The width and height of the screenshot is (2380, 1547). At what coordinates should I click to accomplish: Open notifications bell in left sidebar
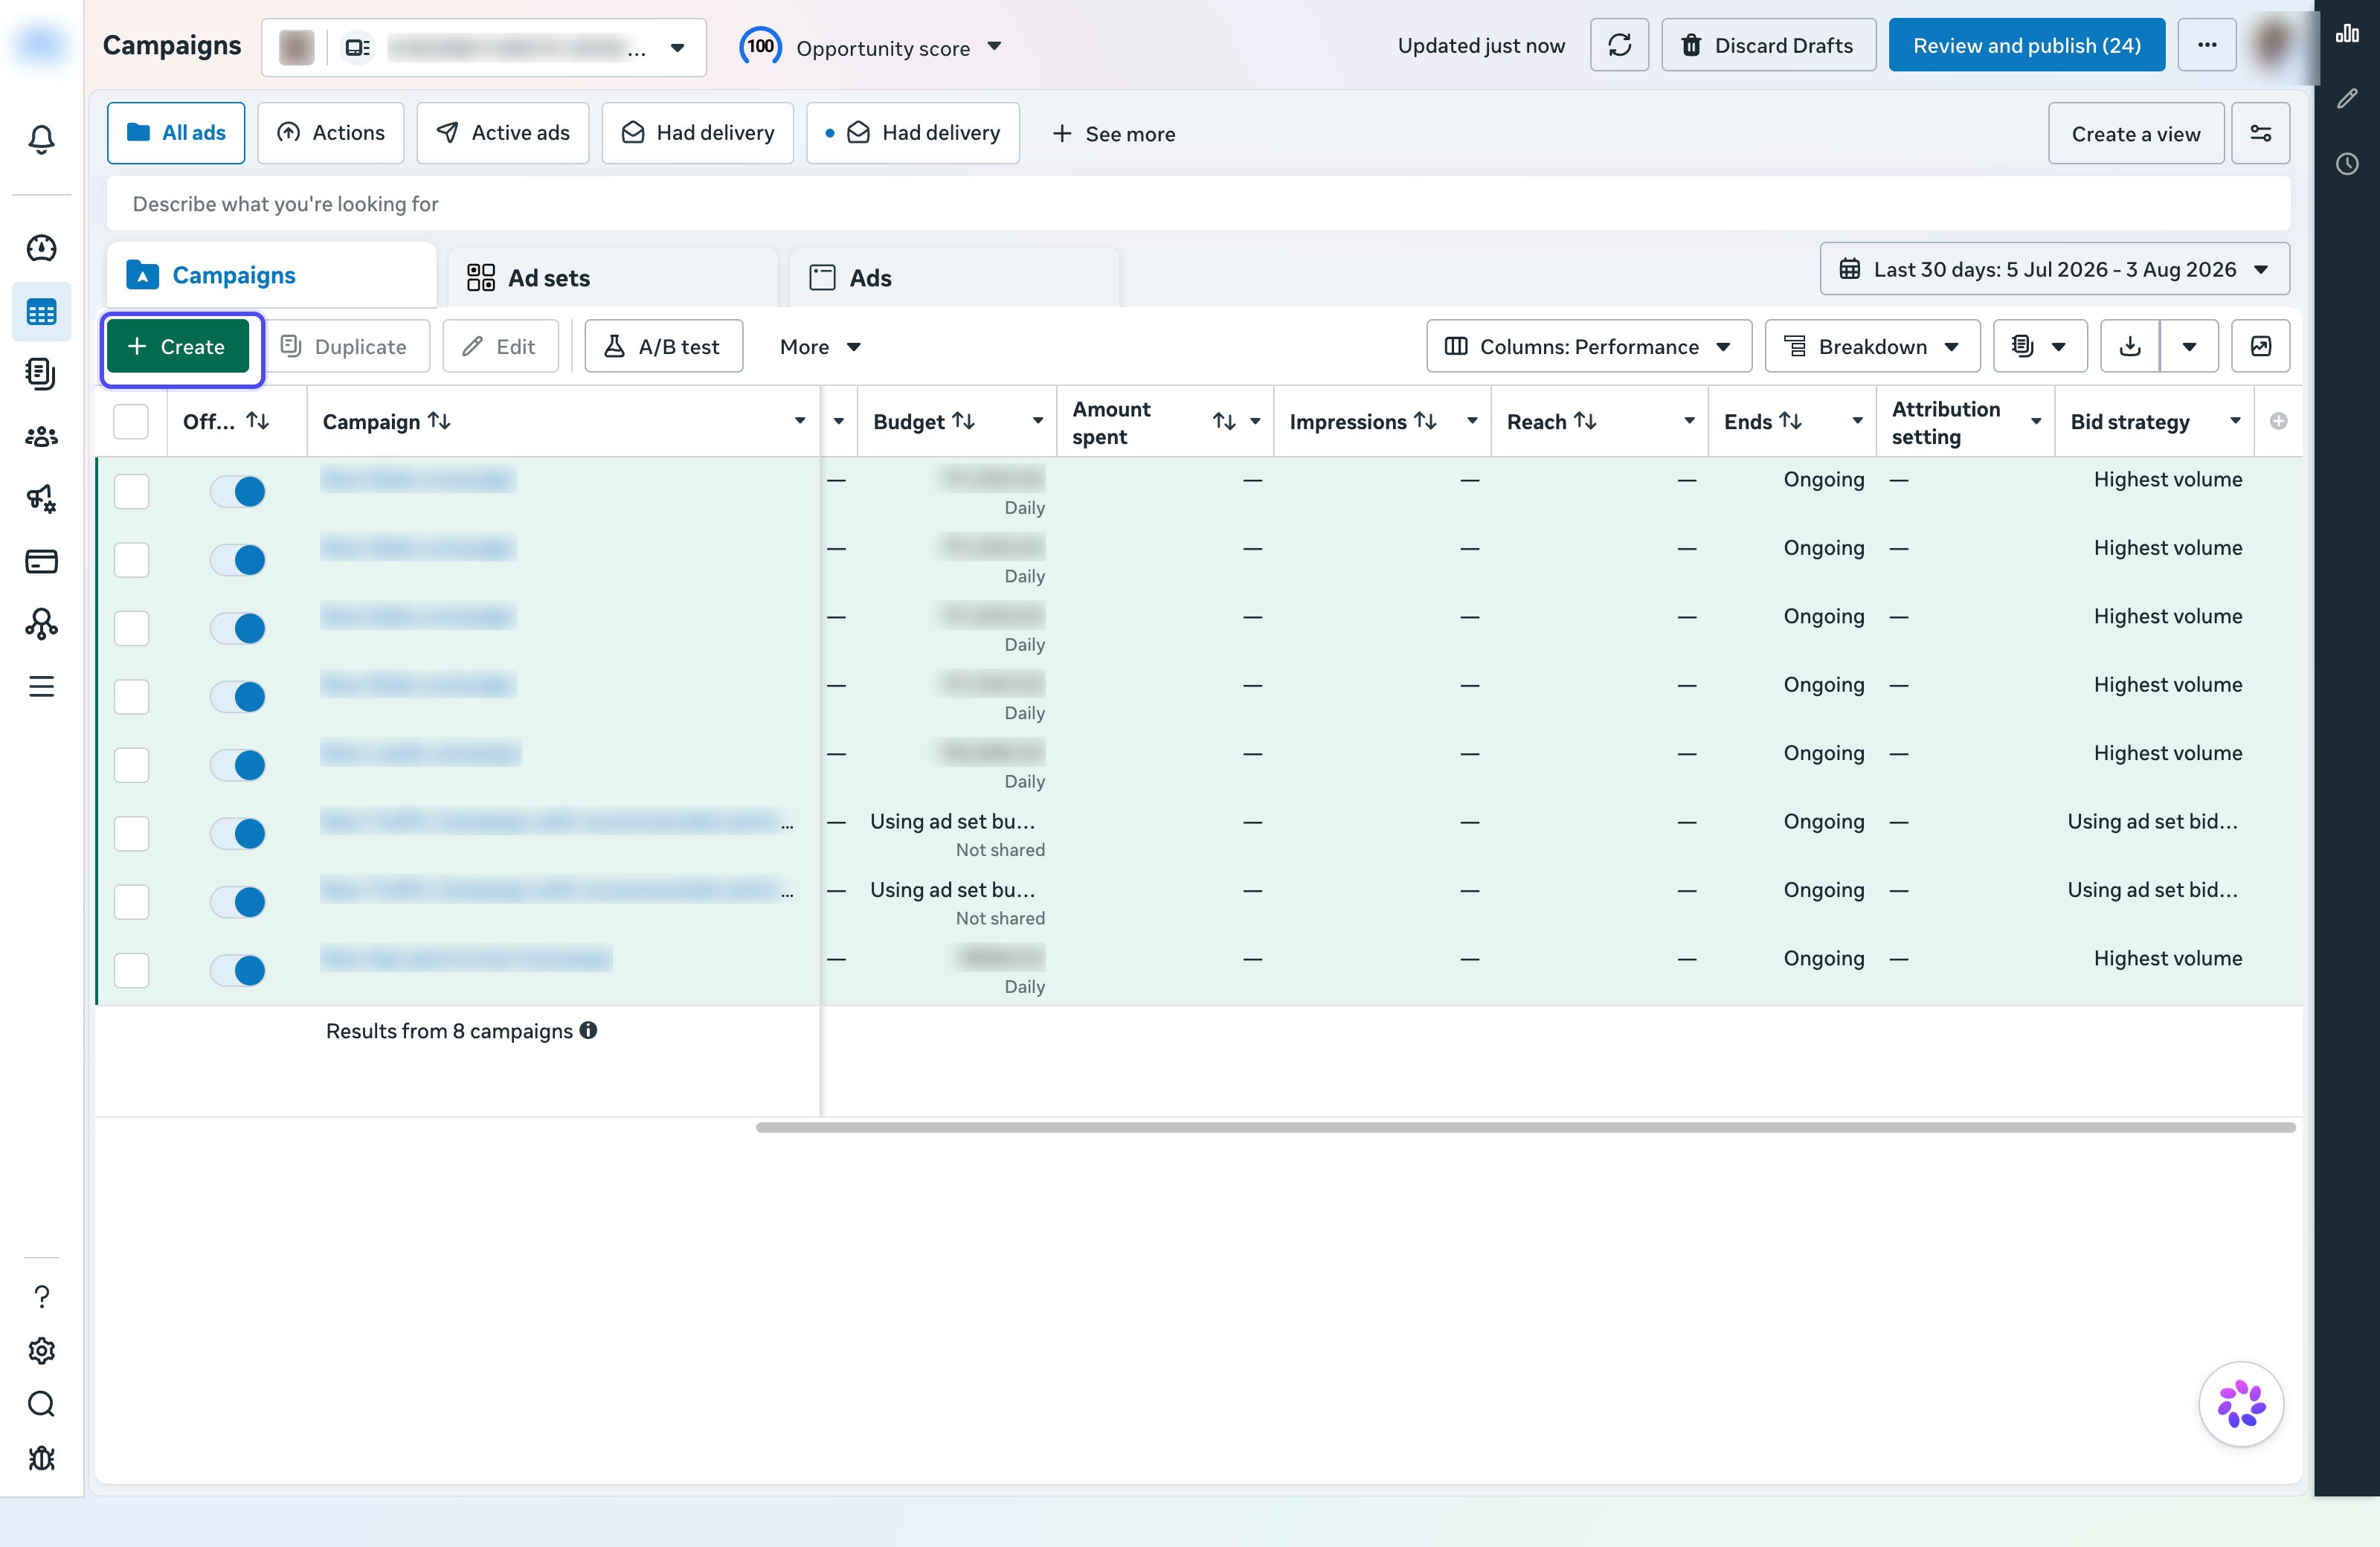click(41, 139)
